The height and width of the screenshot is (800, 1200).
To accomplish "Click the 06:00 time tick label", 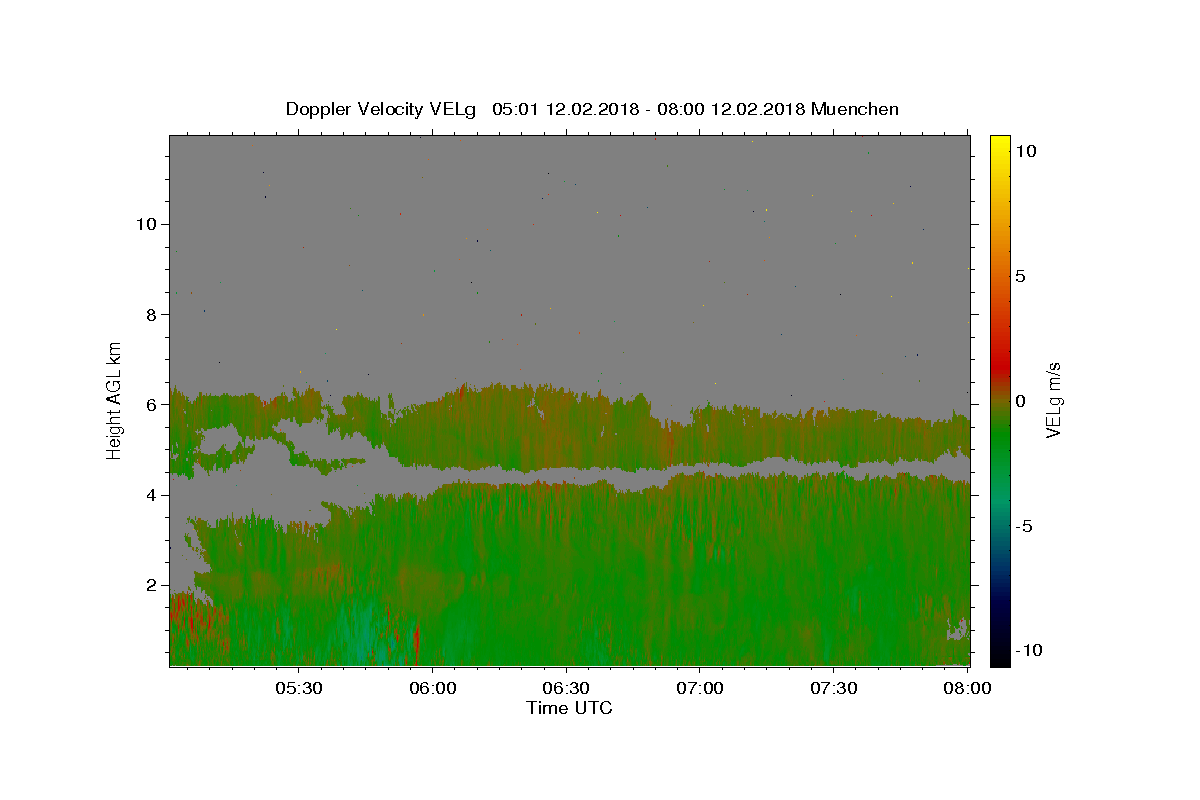I will click(x=433, y=689).
